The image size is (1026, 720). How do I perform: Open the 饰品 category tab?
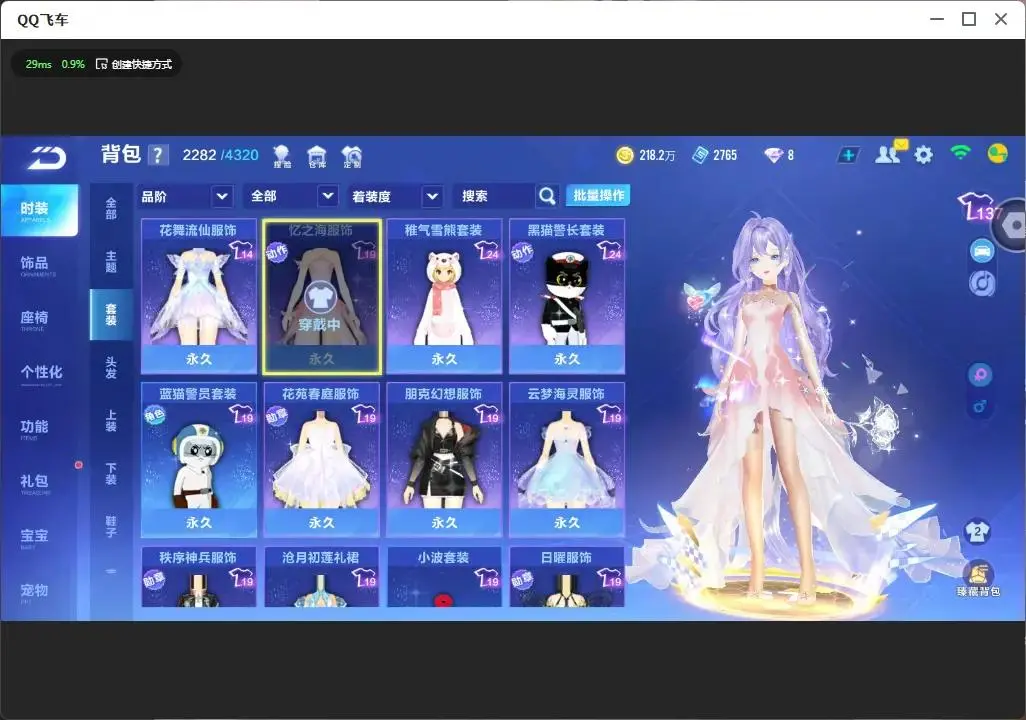[35, 264]
